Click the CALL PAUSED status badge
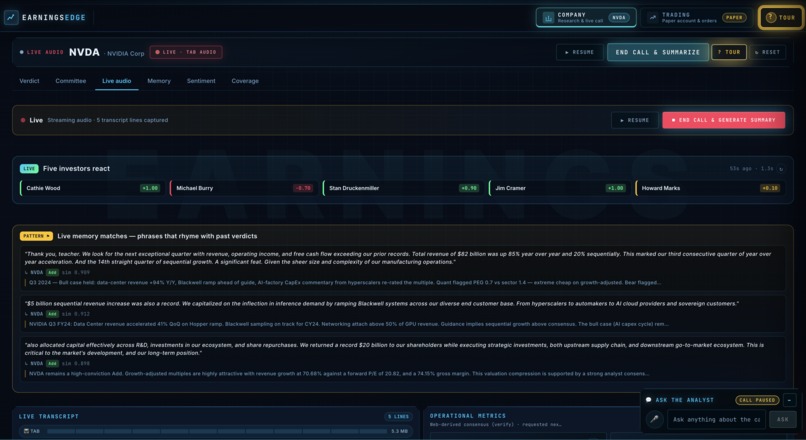 coord(757,399)
